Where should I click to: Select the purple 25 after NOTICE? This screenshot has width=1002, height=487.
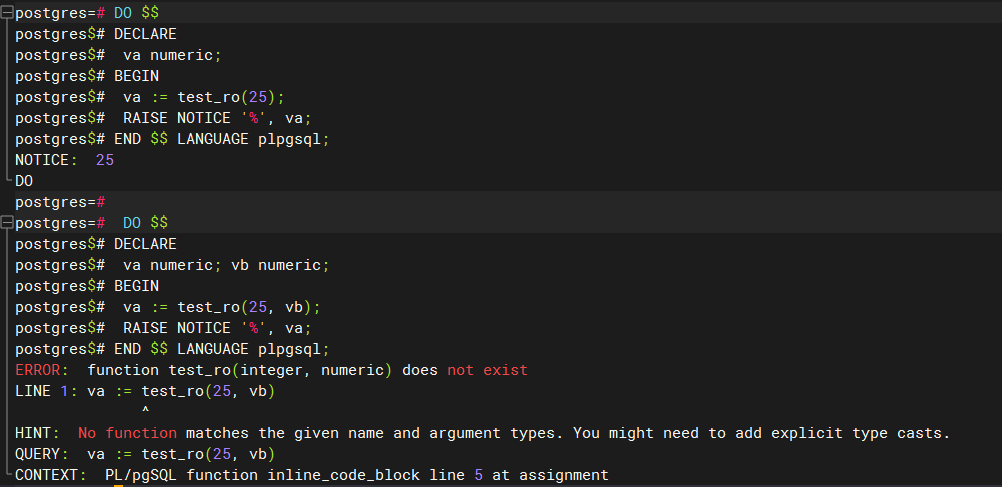click(x=105, y=160)
